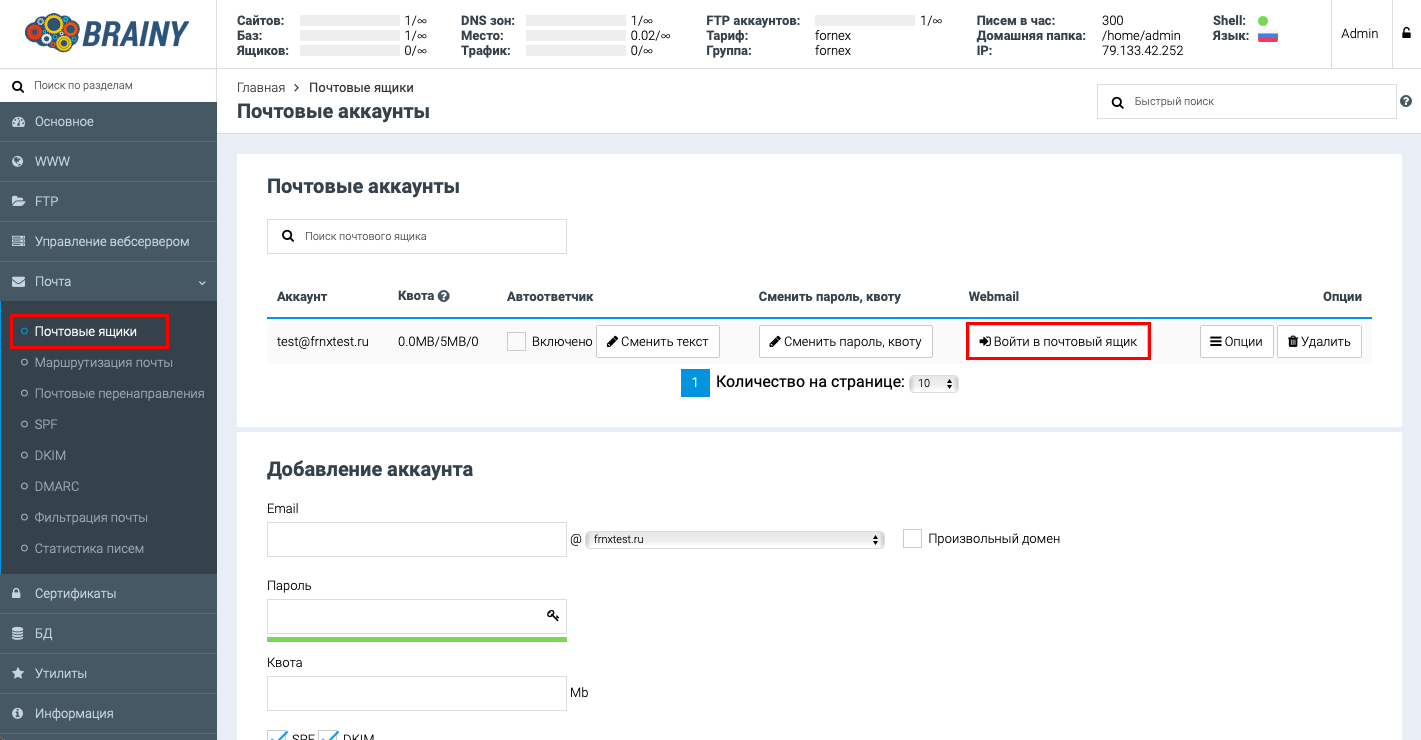Select DMARC submenu item
The height and width of the screenshot is (740, 1421).
(57, 486)
